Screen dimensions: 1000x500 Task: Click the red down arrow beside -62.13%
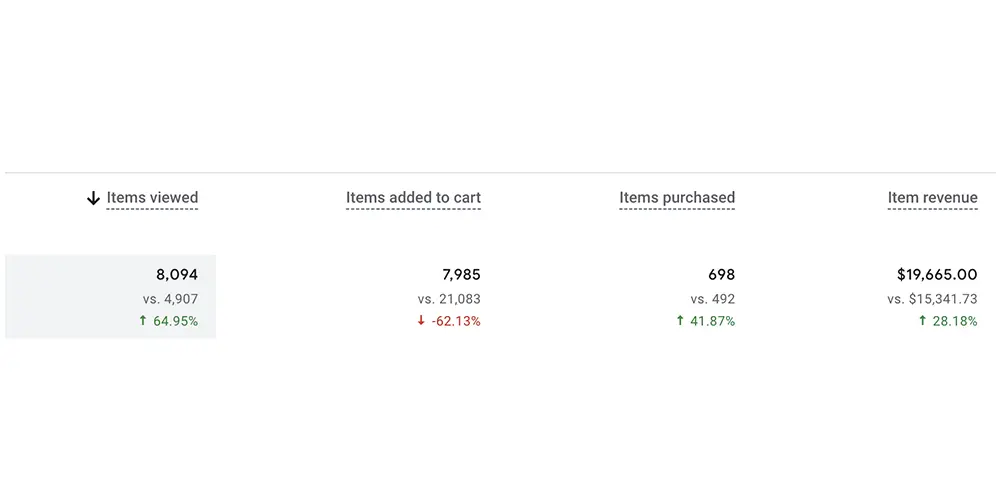click(x=421, y=321)
